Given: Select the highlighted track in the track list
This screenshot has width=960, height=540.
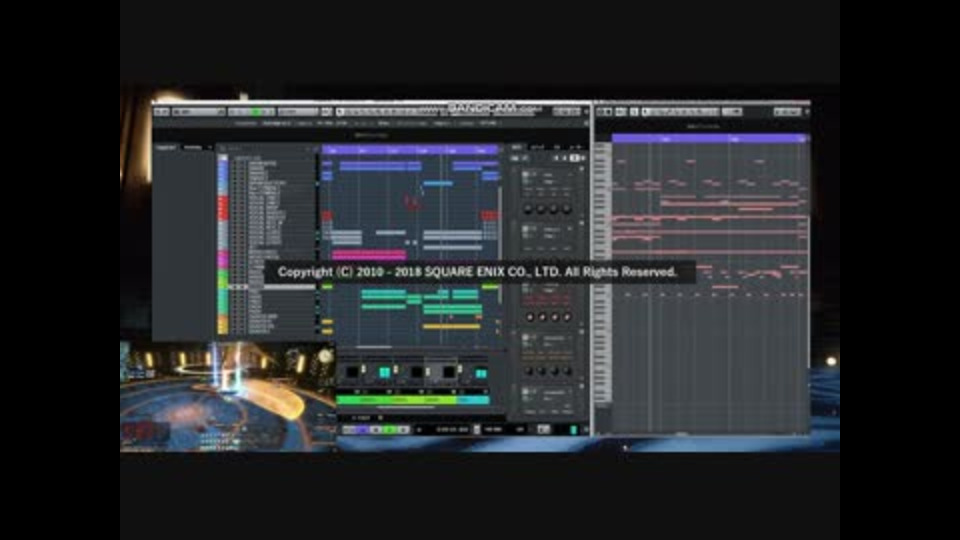Looking at the screenshot, I should 271,287.
